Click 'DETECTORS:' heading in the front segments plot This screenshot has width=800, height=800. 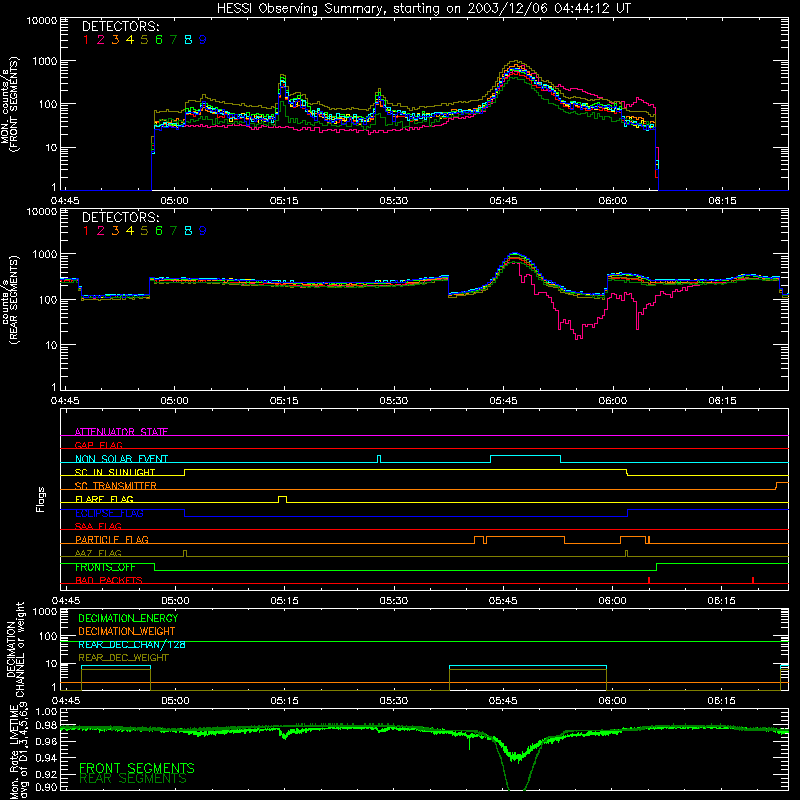(x=120, y=27)
